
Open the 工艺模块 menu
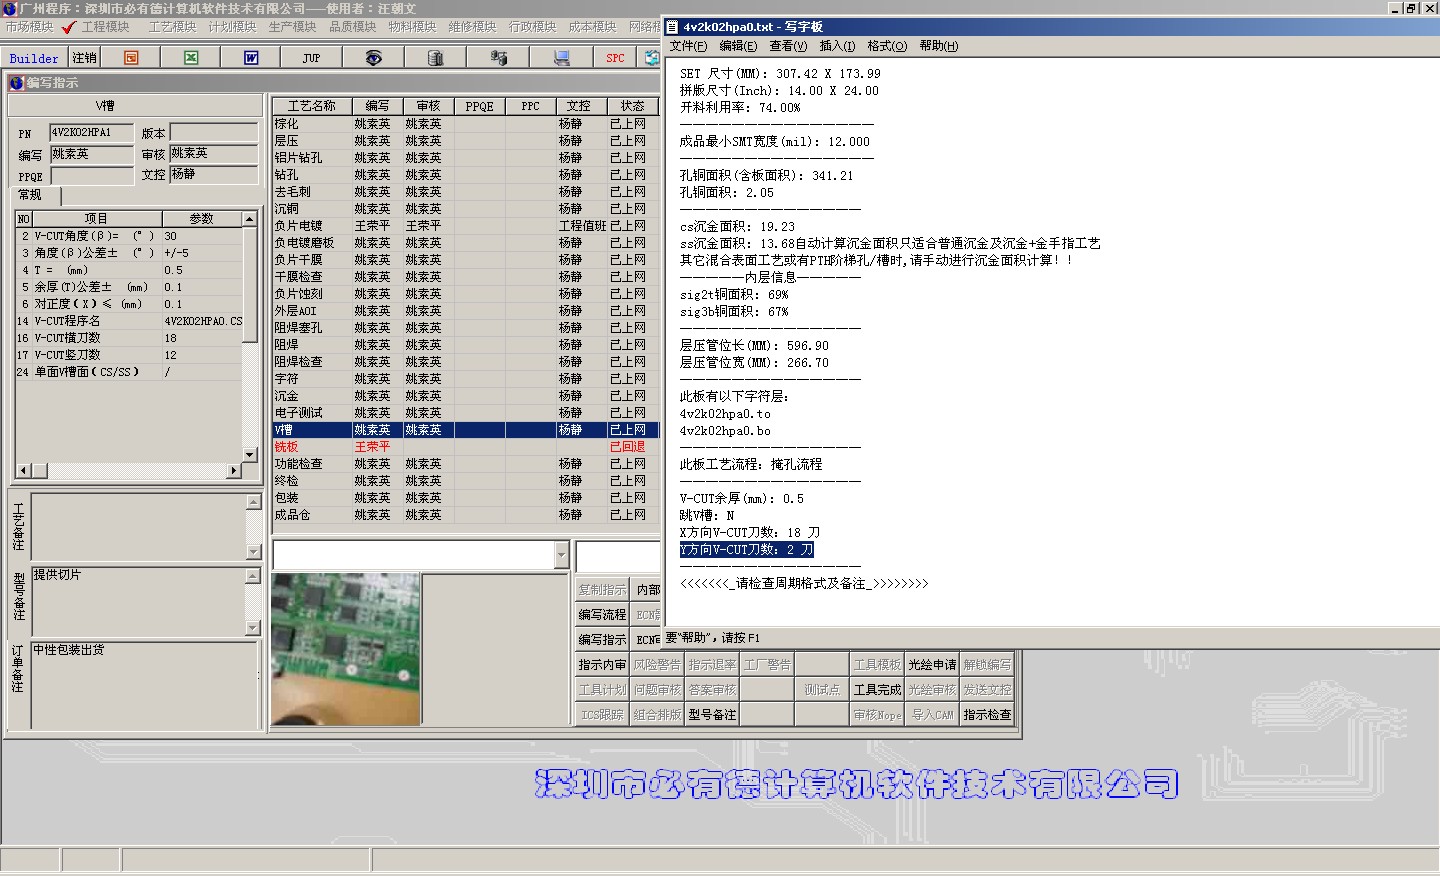click(172, 27)
